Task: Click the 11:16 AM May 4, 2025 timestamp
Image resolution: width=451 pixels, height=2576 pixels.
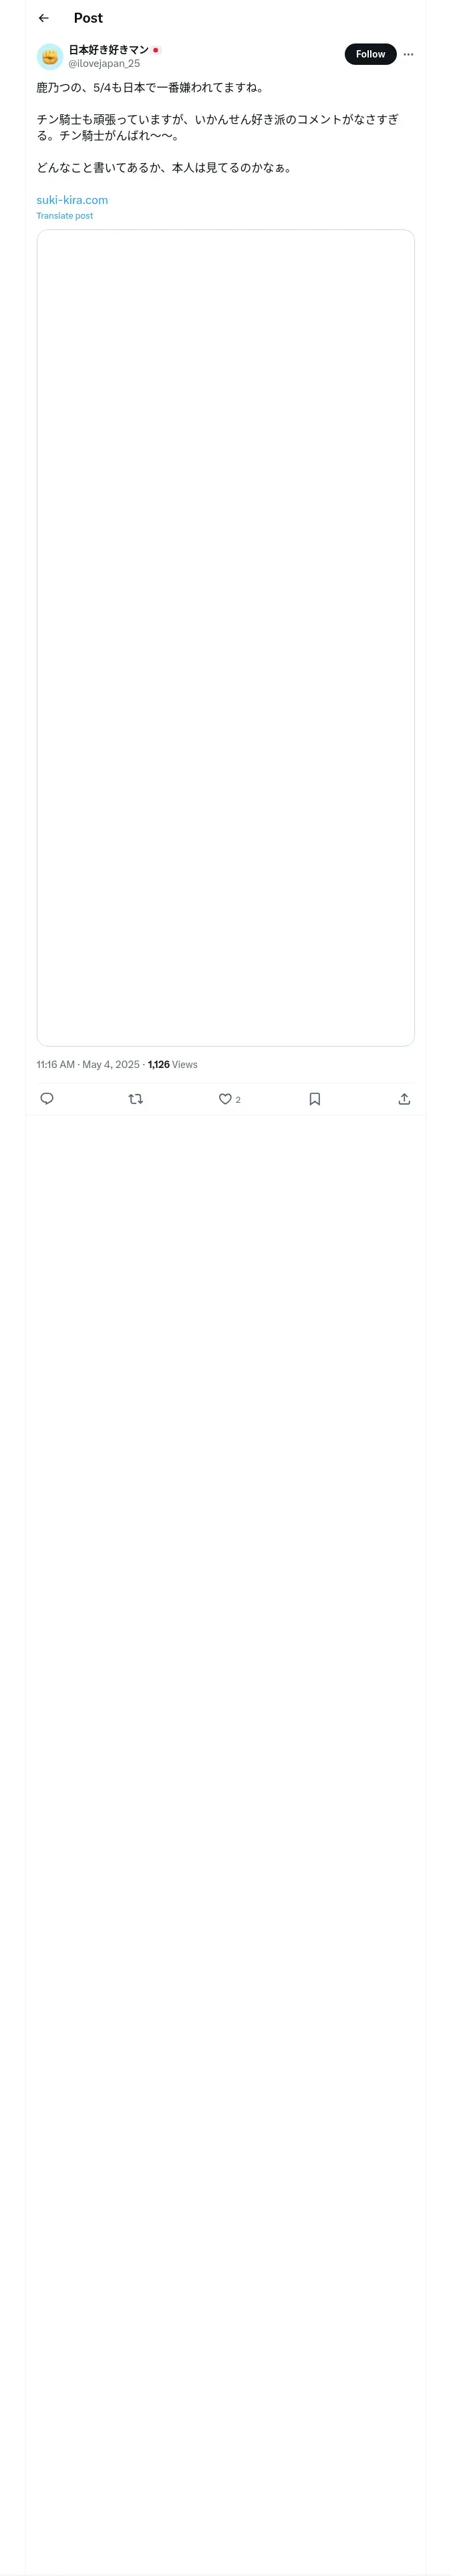Action: coord(88,1064)
